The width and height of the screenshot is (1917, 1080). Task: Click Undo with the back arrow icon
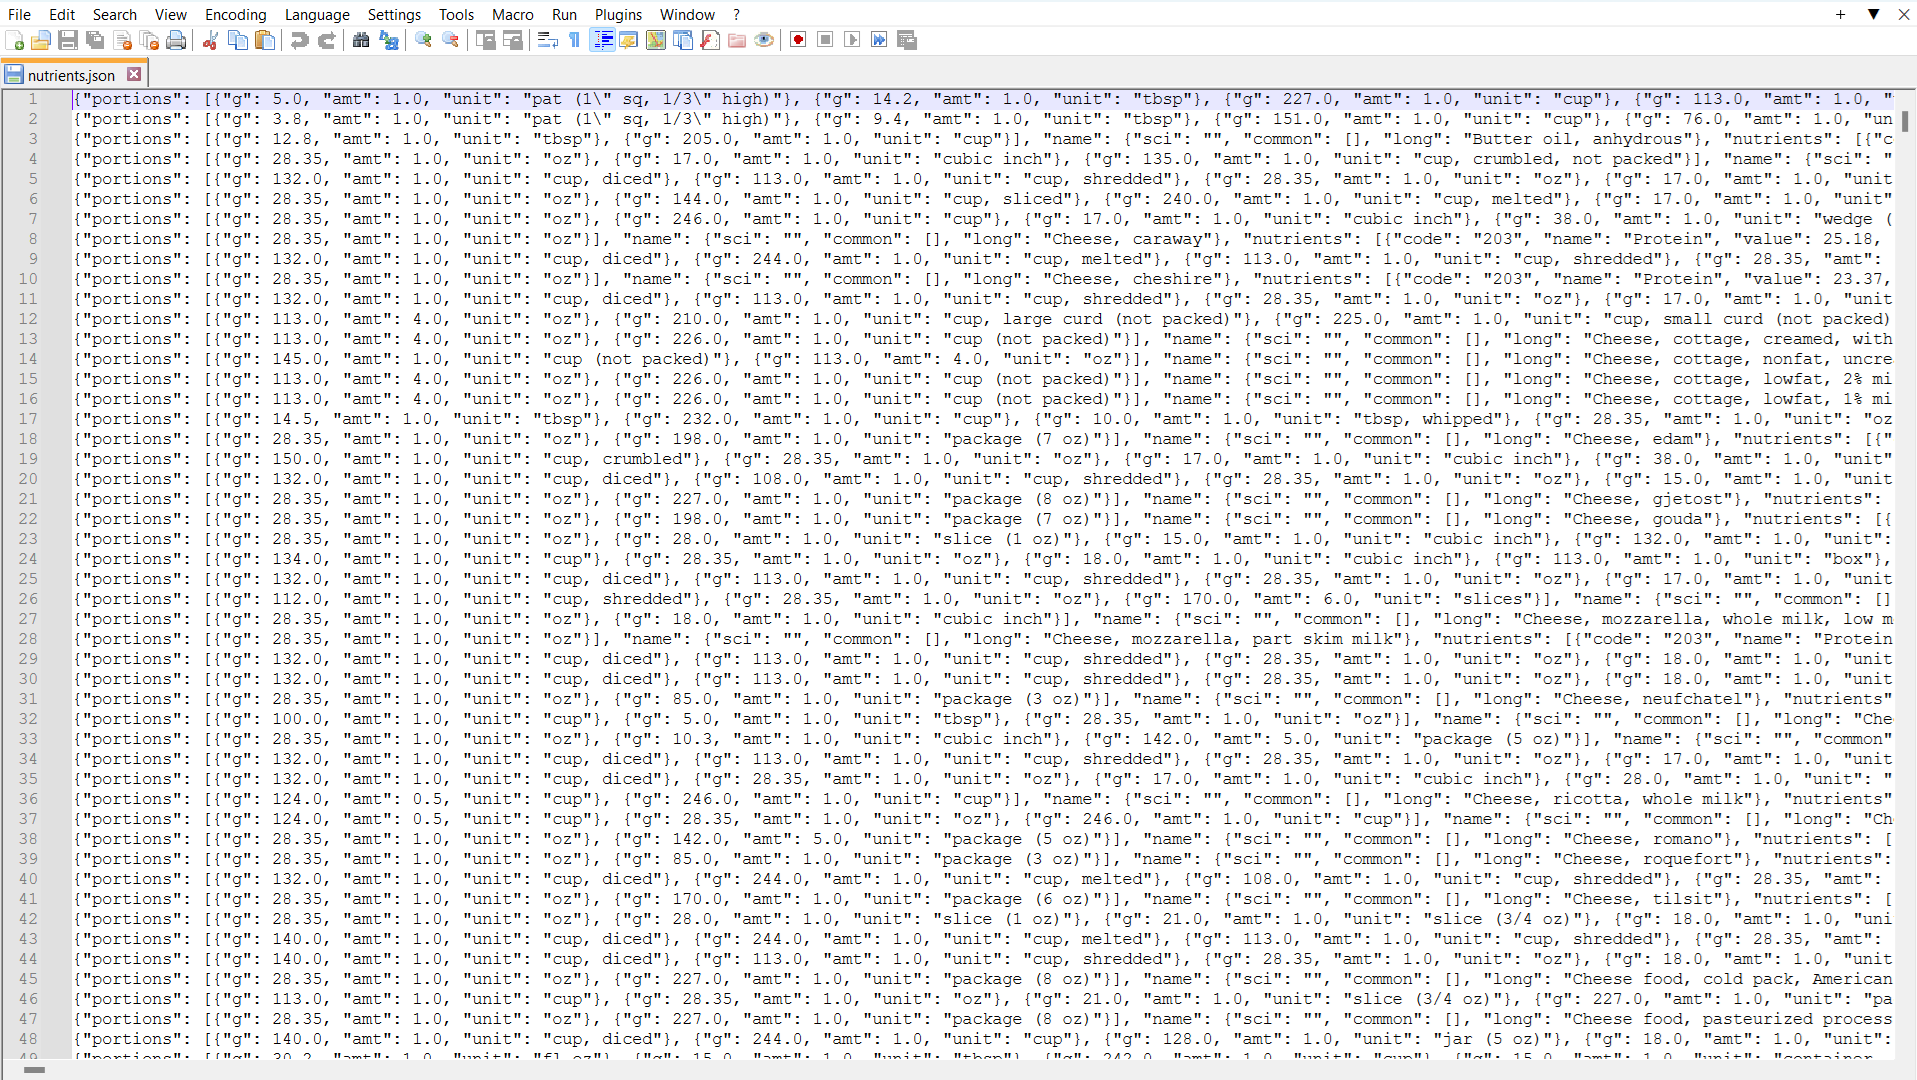coord(300,40)
